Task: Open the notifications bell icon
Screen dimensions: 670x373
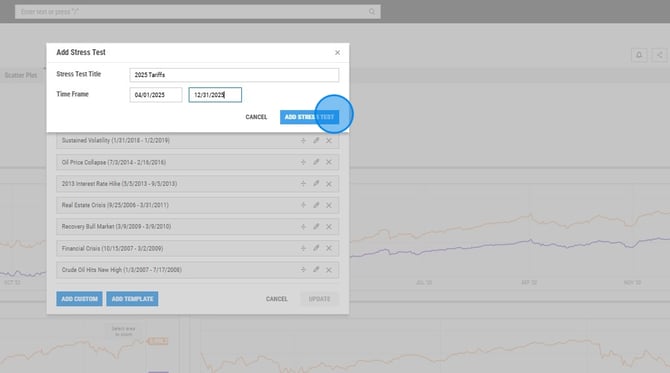Action: [639, 55]
